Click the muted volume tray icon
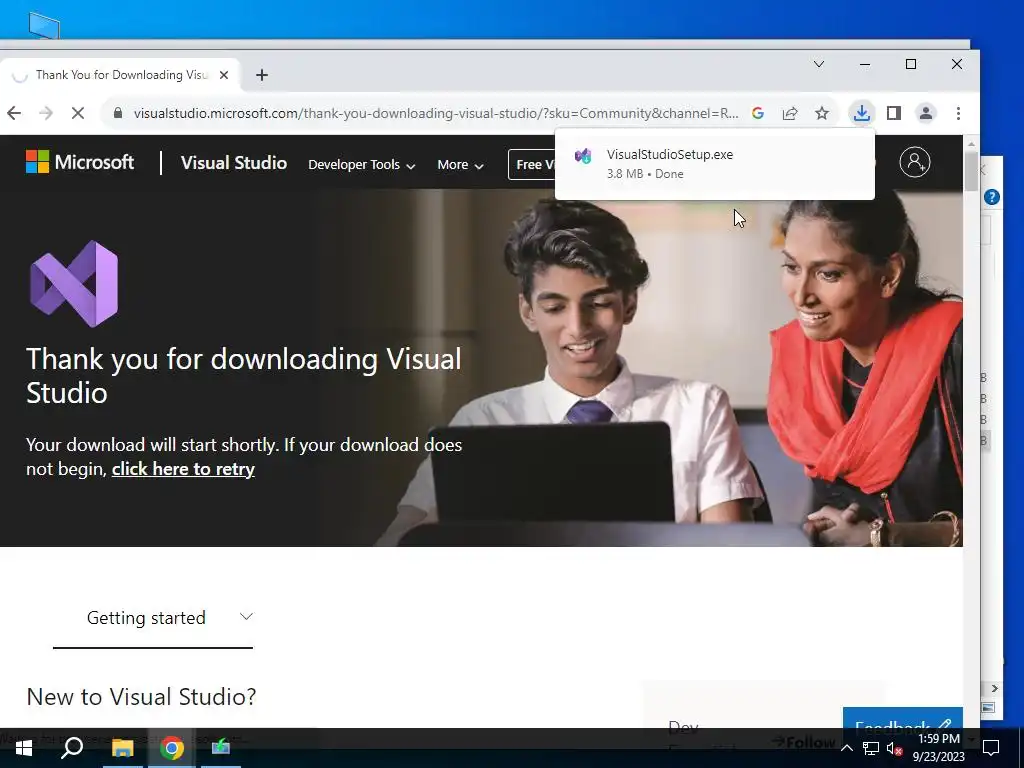The height and width of the screenshot is (768, 1024). [x=894, y=748]
